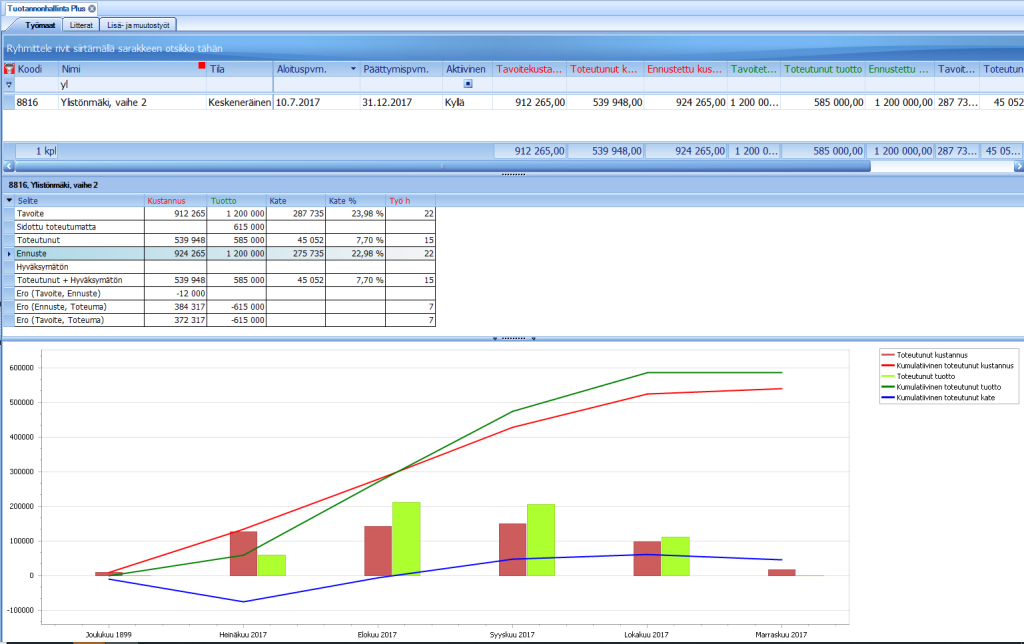The image size is (1024, 644).
Task: Switch to the Litterat tab
Action: 81,25
